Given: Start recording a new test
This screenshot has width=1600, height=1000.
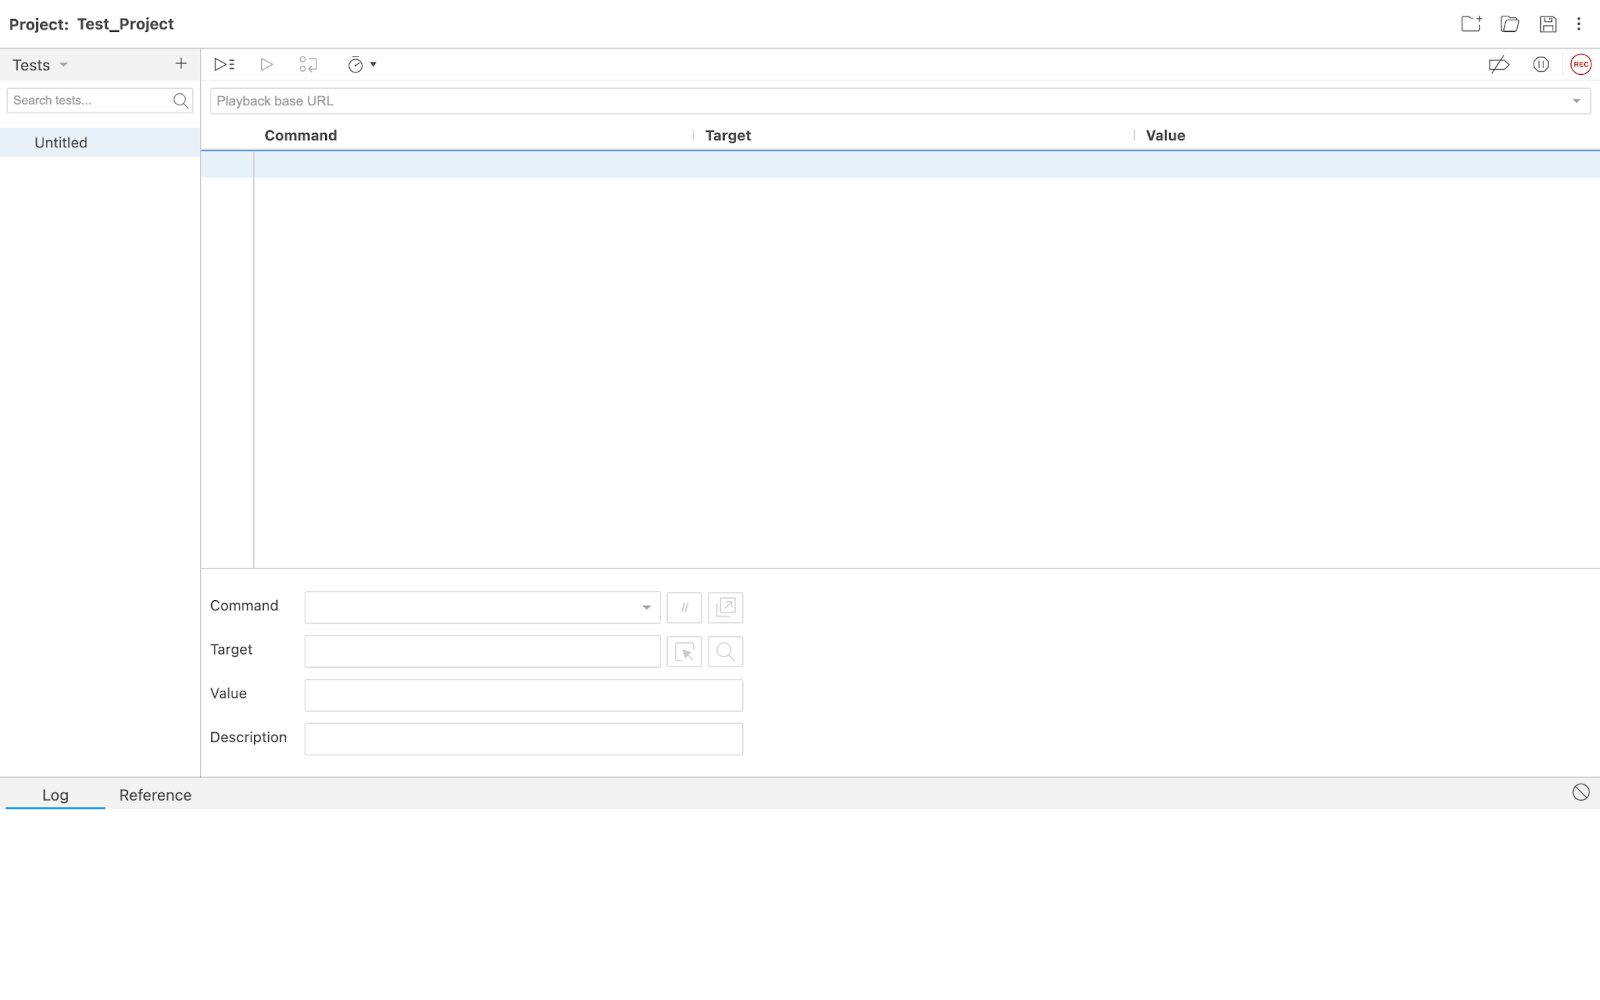Looking at the screenshot, I should point(1581,64).
